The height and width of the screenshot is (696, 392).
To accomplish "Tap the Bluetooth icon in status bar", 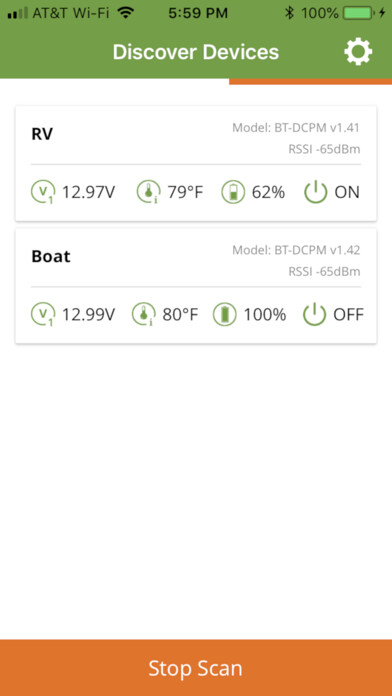I will [x=289, y=13].
